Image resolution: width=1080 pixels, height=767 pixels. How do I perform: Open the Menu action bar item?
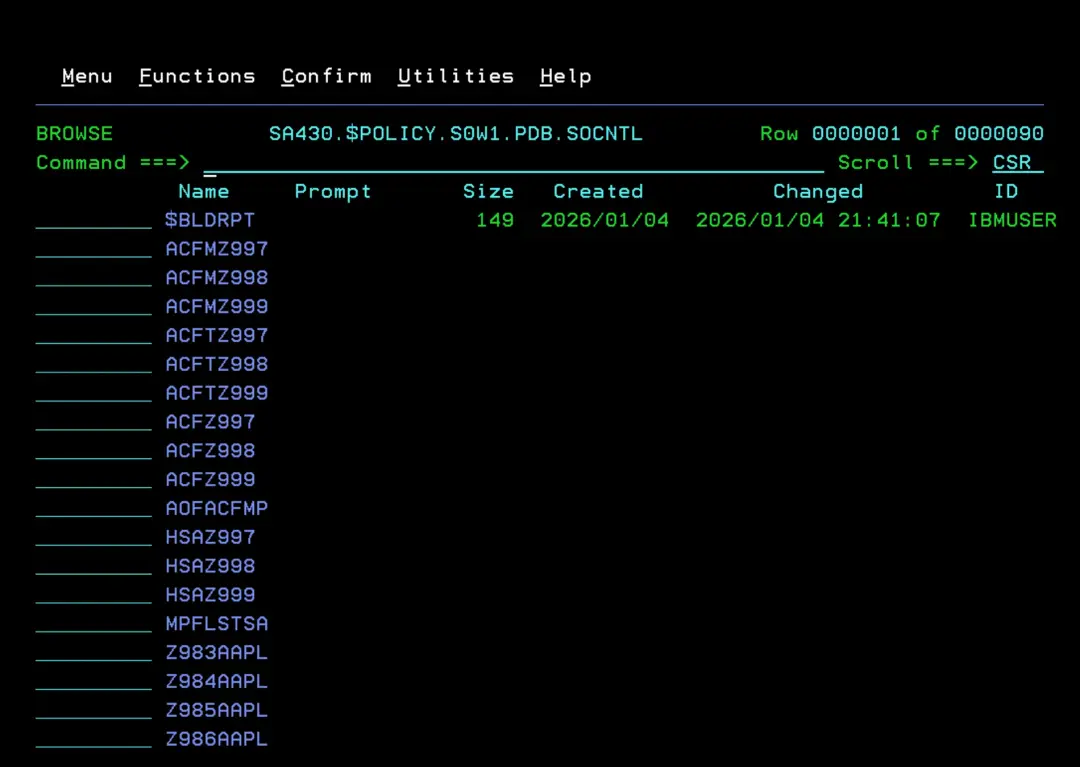point(87,76)
